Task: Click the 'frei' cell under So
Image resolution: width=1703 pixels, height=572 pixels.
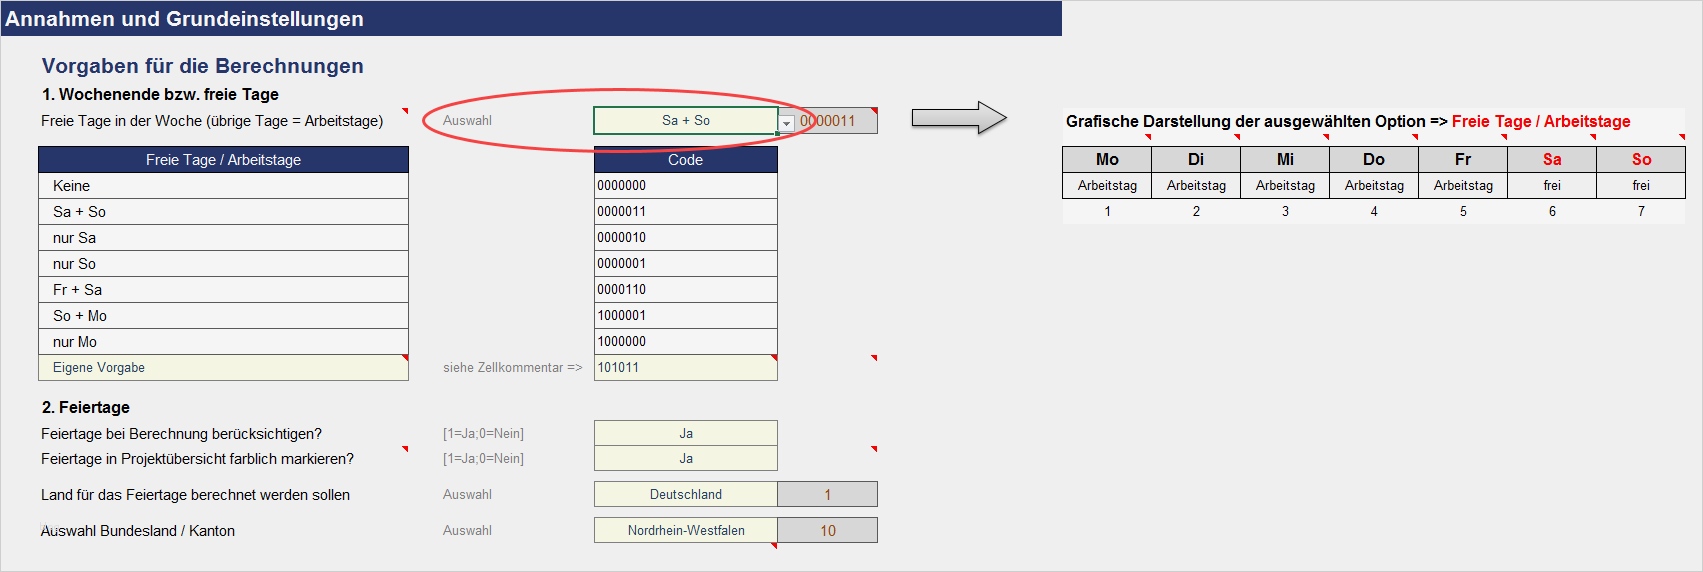Action: (1641, 185)
